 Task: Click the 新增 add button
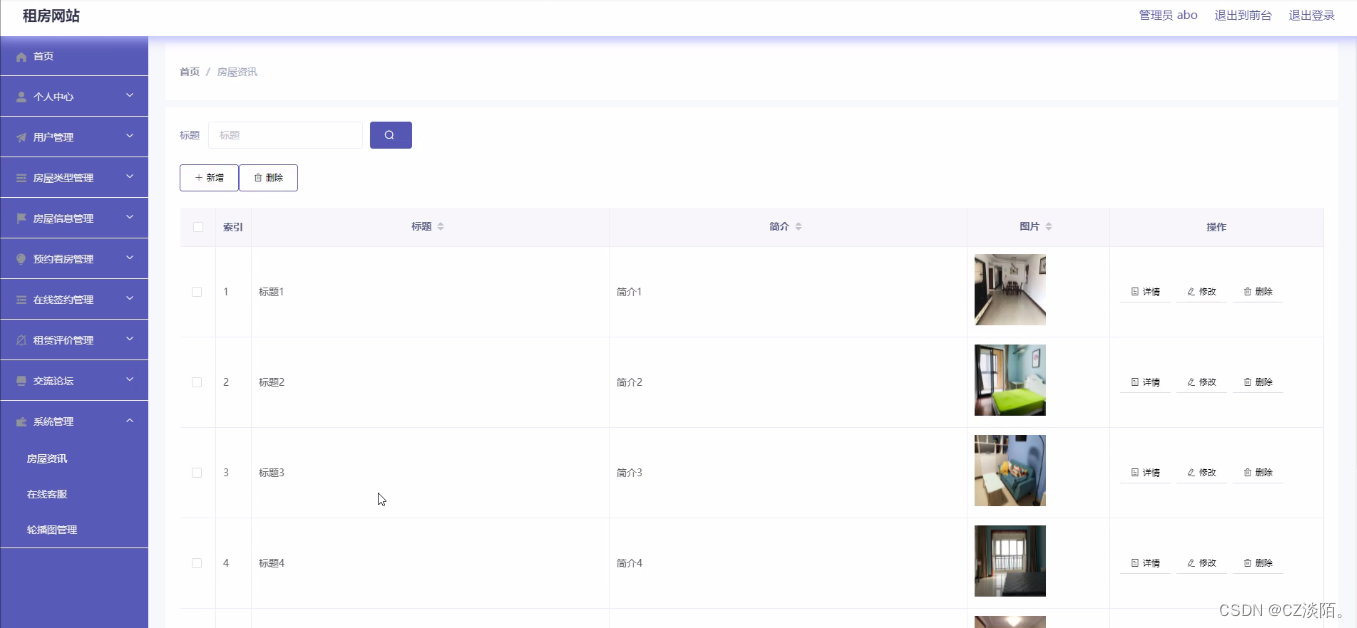coord(209,178)
